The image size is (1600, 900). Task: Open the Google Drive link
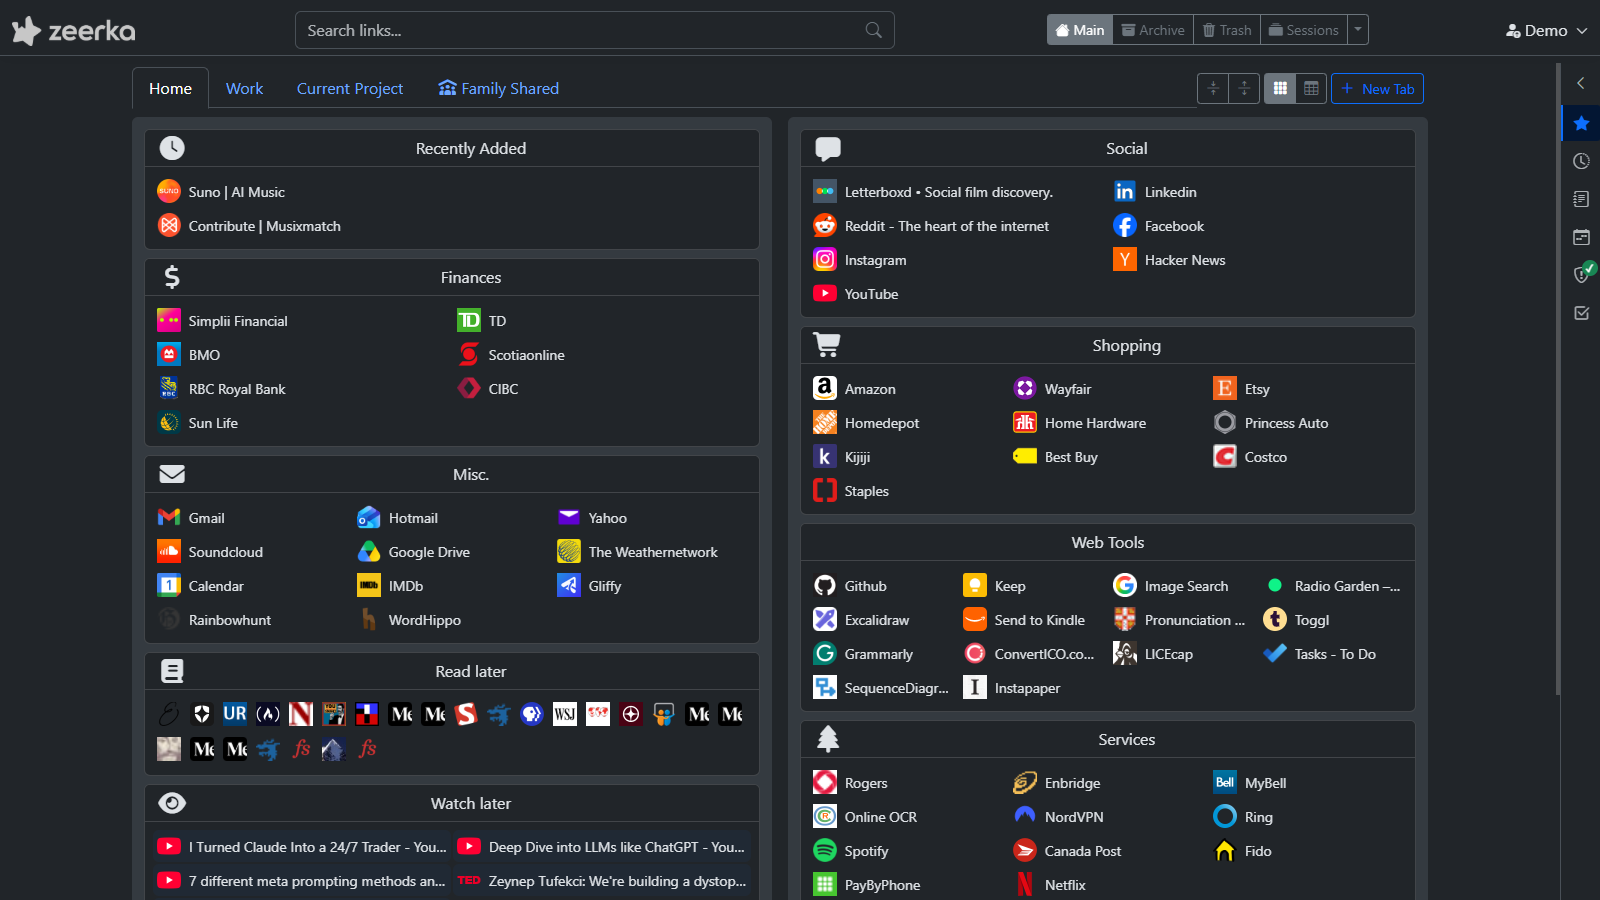point(429,552)
